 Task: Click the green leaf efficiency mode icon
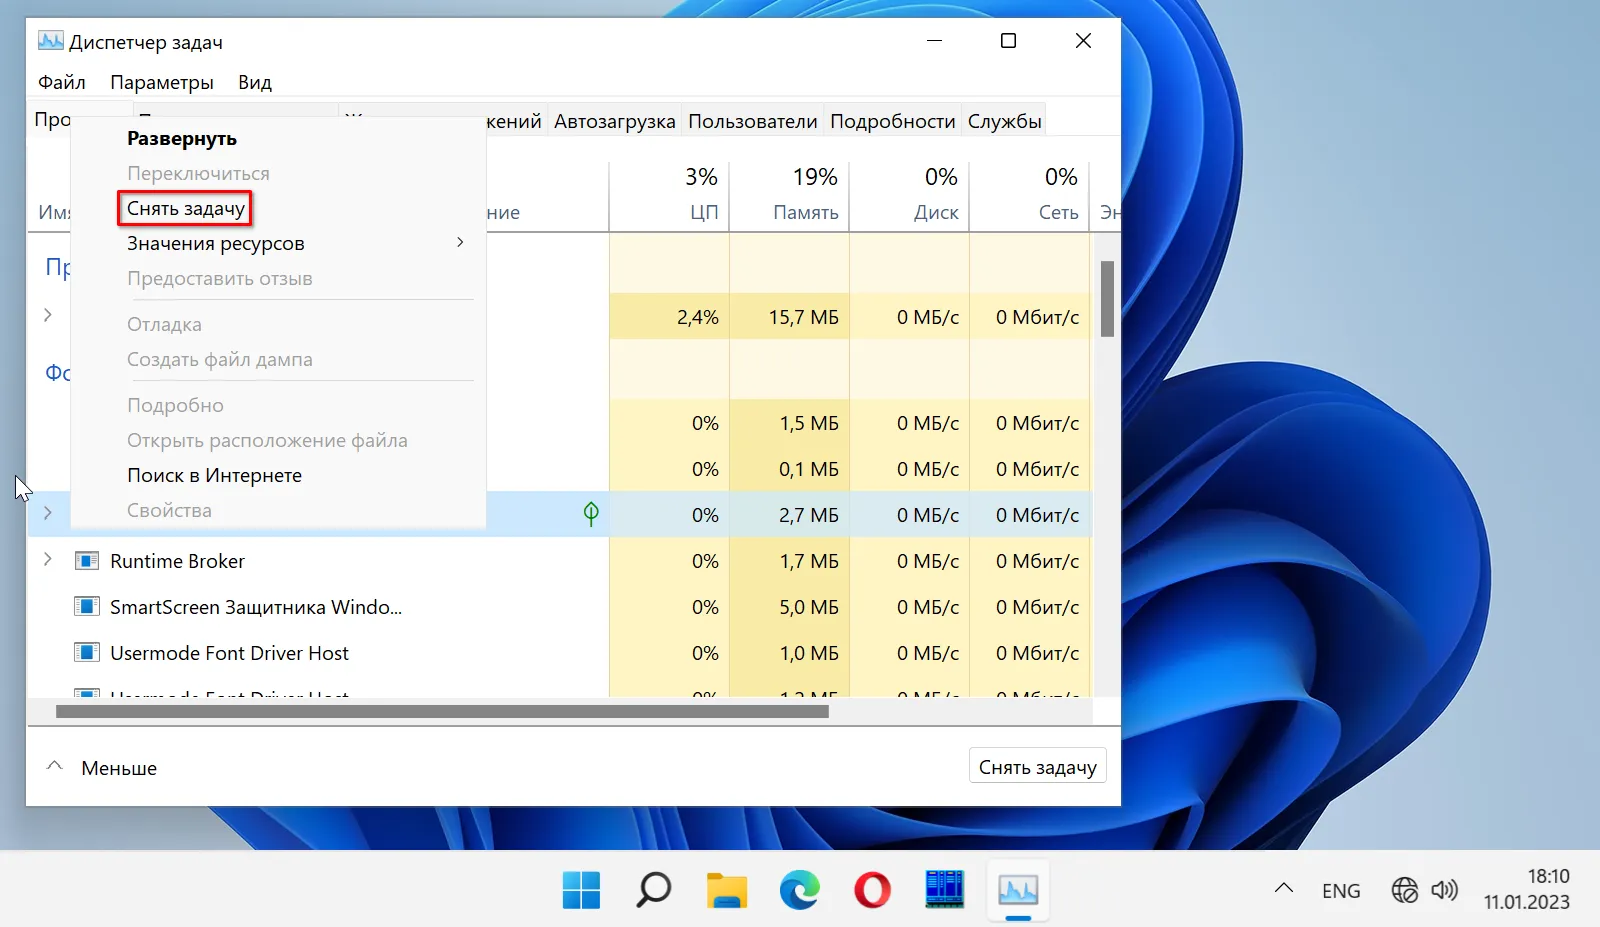click(591, 514)
